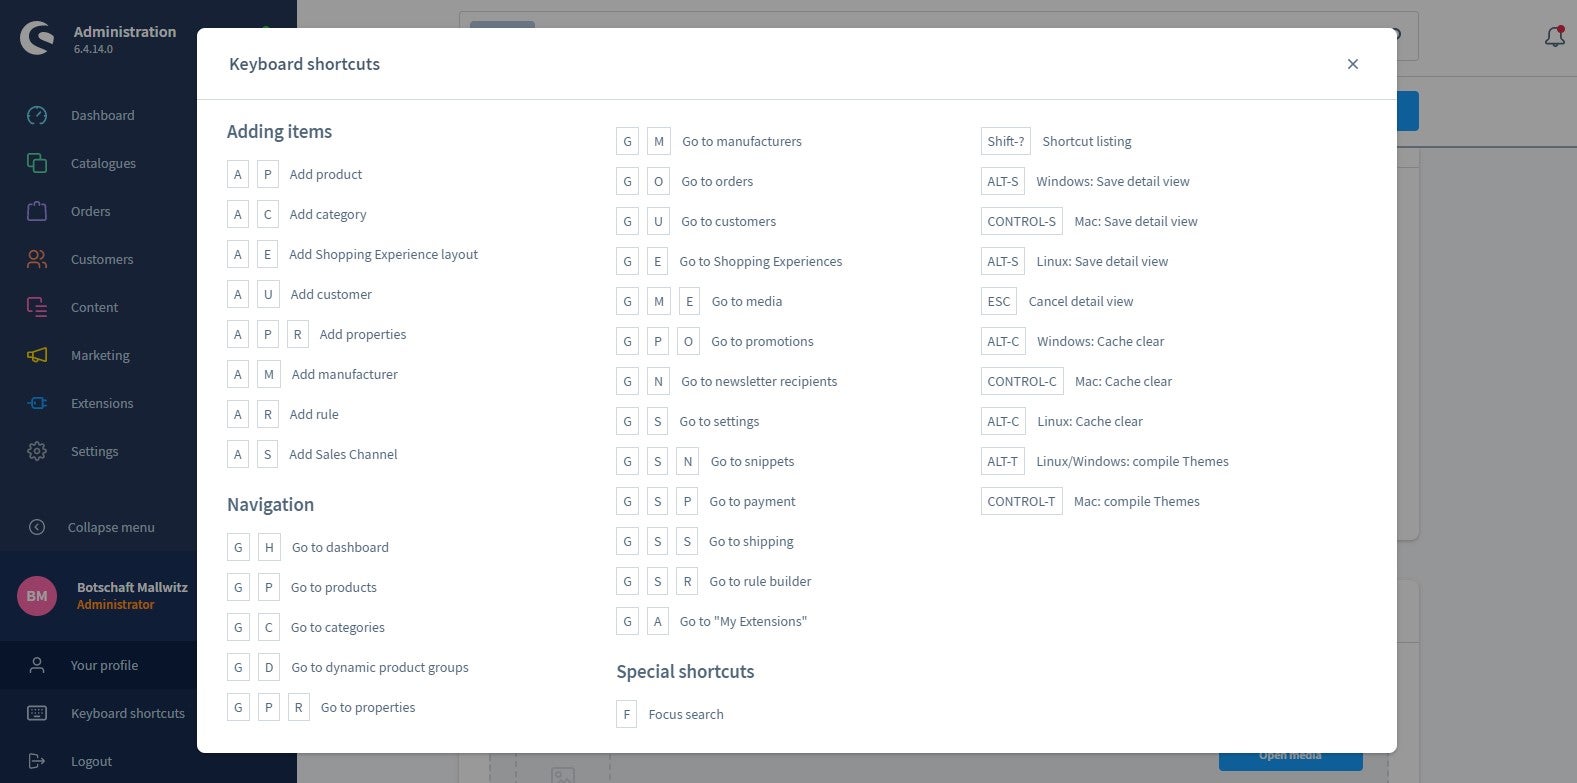Click the Your profile person icon
This screenshot has width=1577, height=783.
pyautogui.click(x=37, y=665)
